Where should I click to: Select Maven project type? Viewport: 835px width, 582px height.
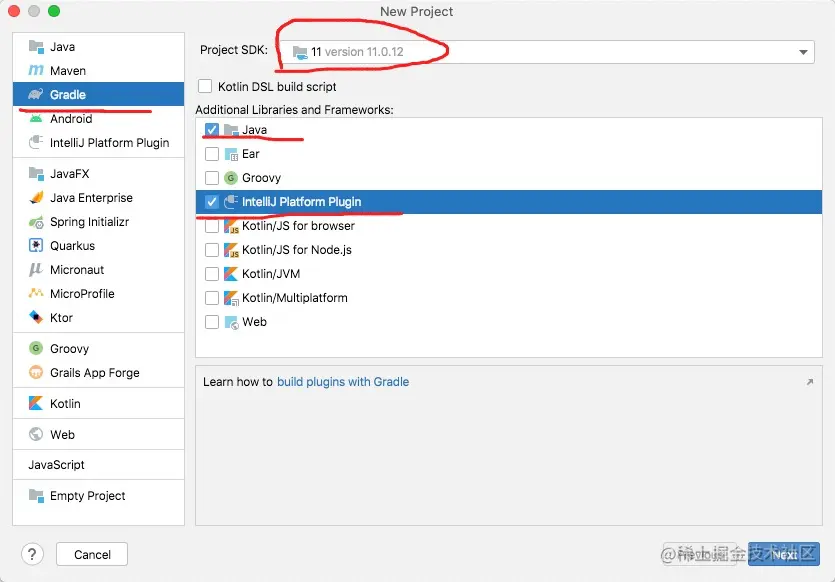(99, 70)
